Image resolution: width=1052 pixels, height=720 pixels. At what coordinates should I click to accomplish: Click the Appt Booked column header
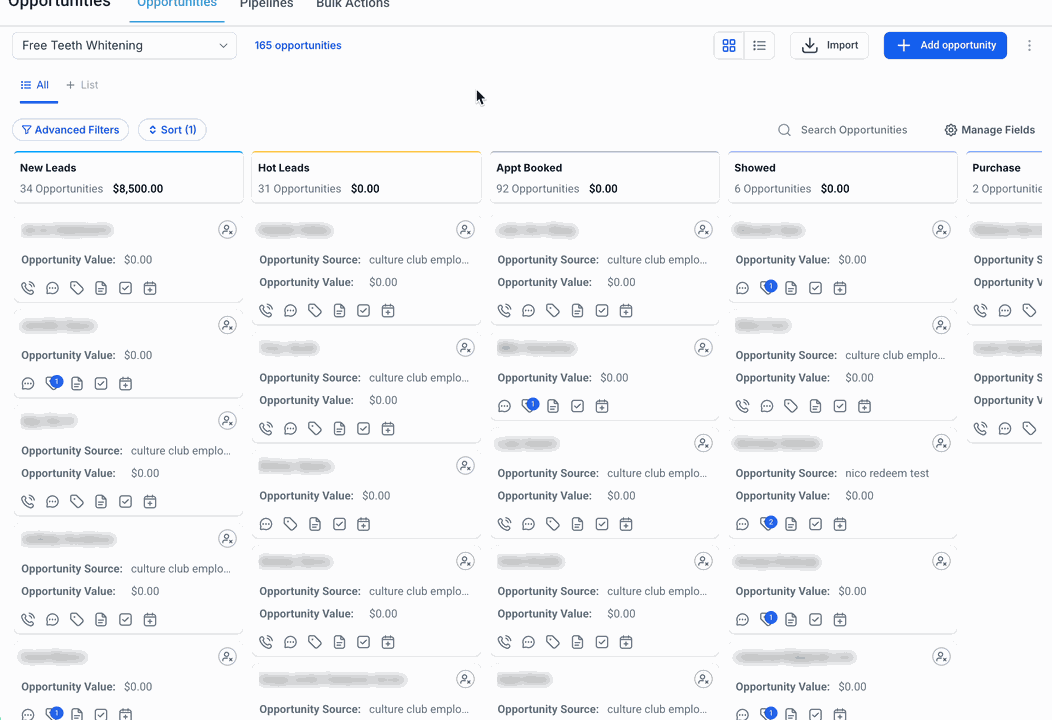coord(604,178)
